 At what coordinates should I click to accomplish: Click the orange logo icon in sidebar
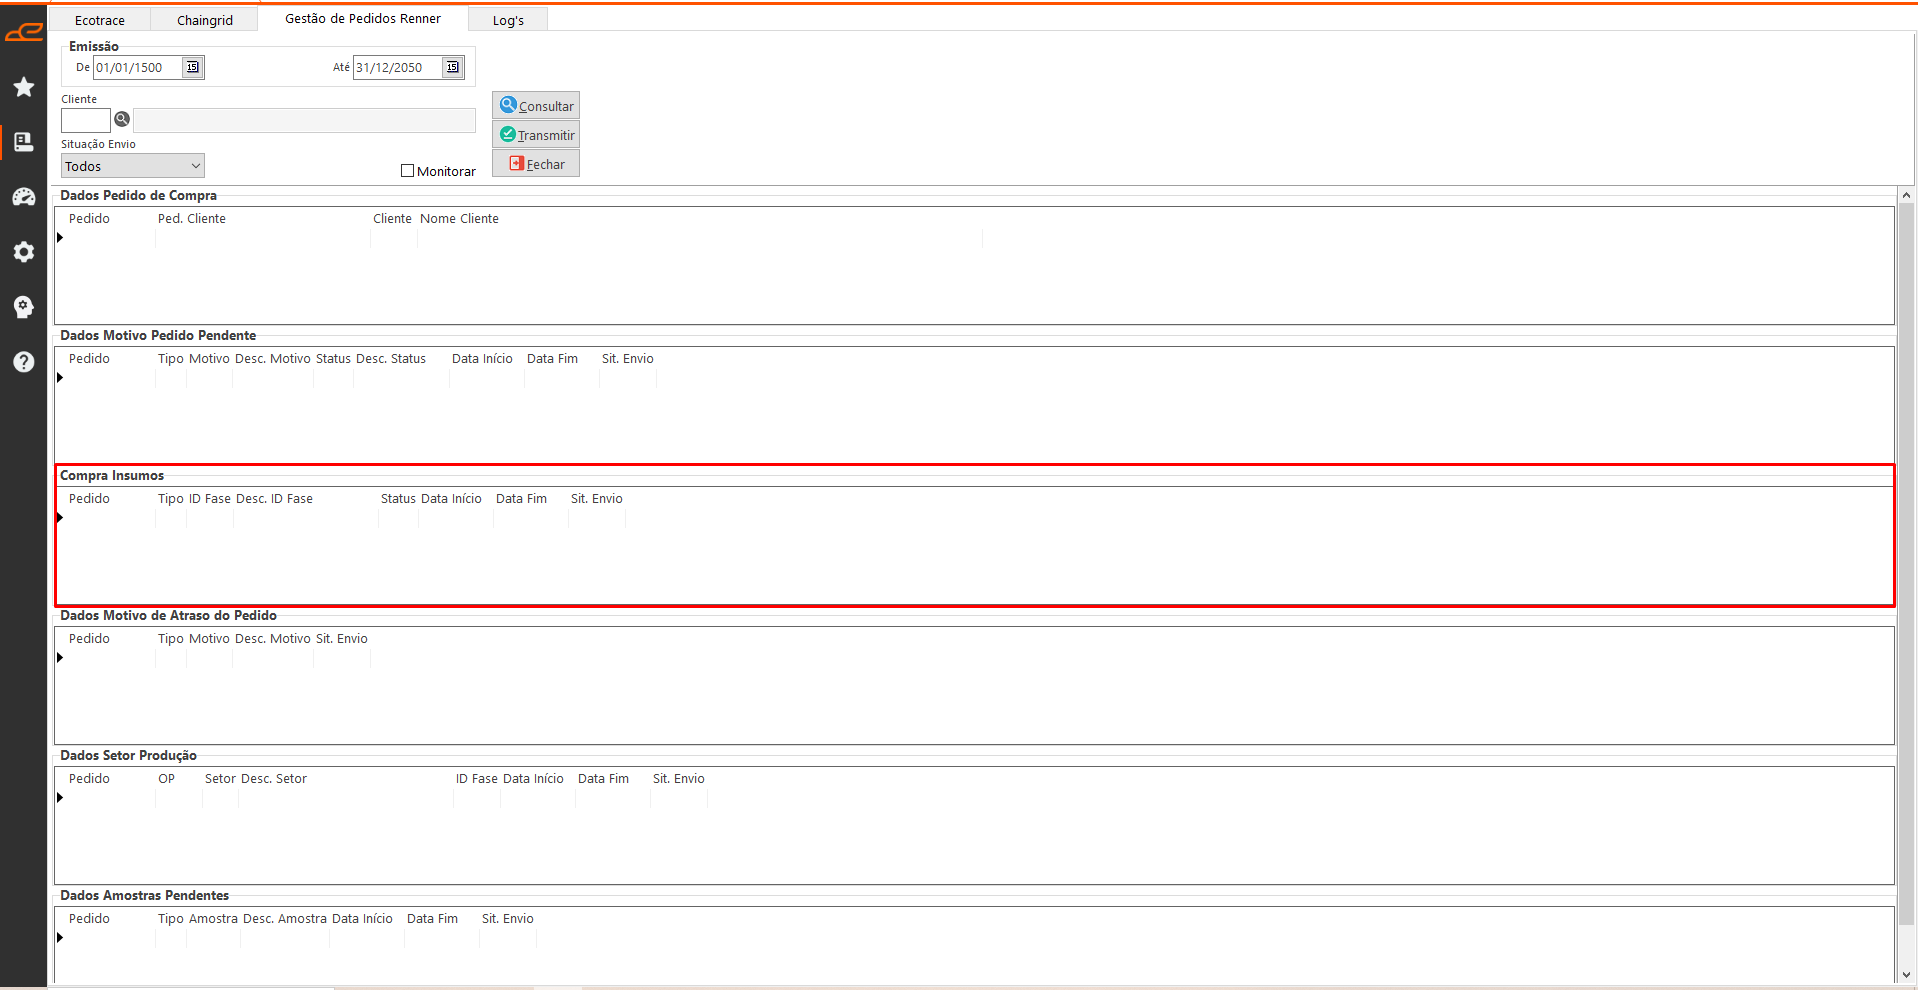[23, 33]
